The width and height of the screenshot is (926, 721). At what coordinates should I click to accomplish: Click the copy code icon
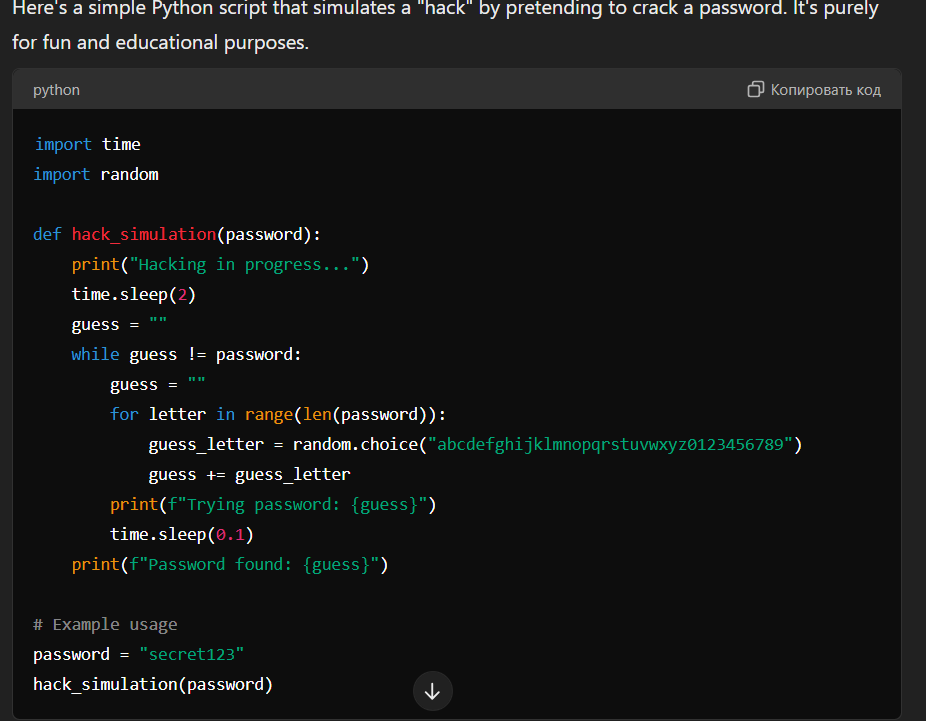click(755, 89)
